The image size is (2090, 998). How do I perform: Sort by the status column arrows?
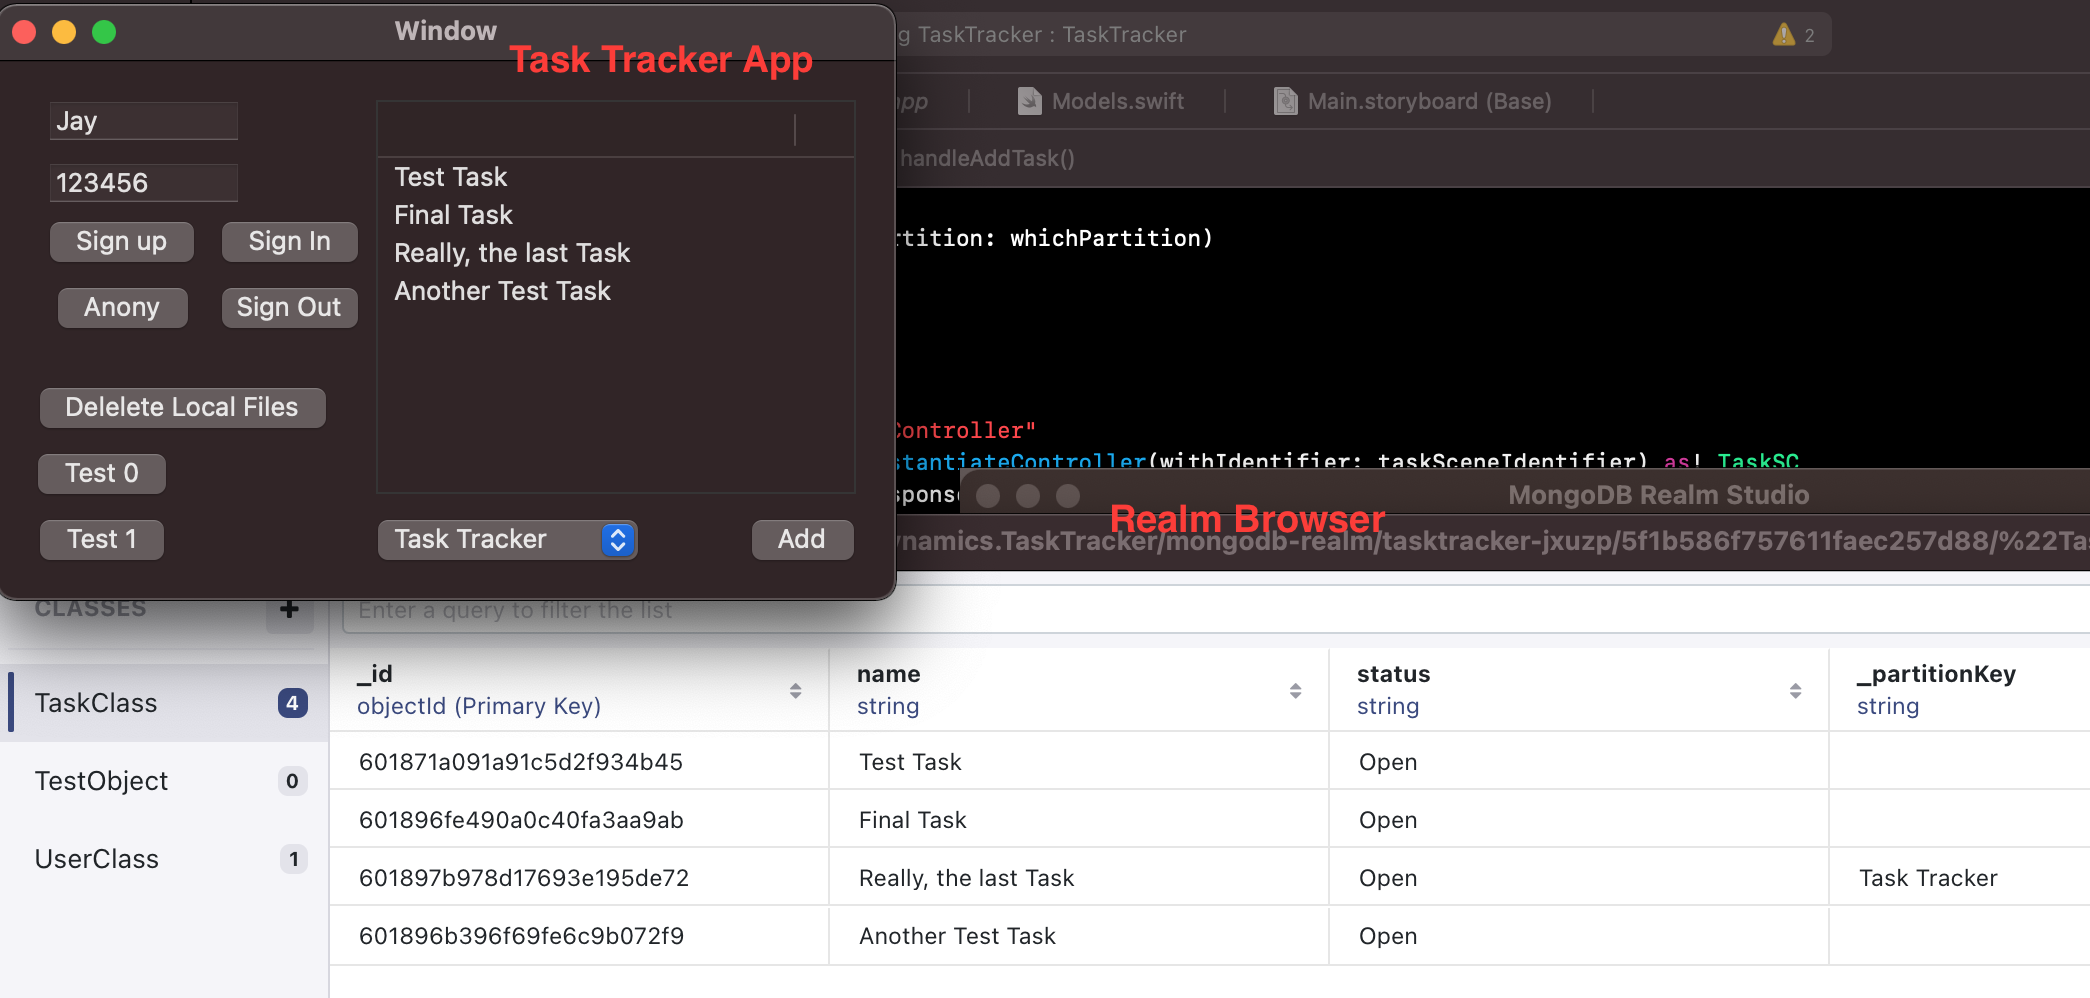click(1795, 690)
